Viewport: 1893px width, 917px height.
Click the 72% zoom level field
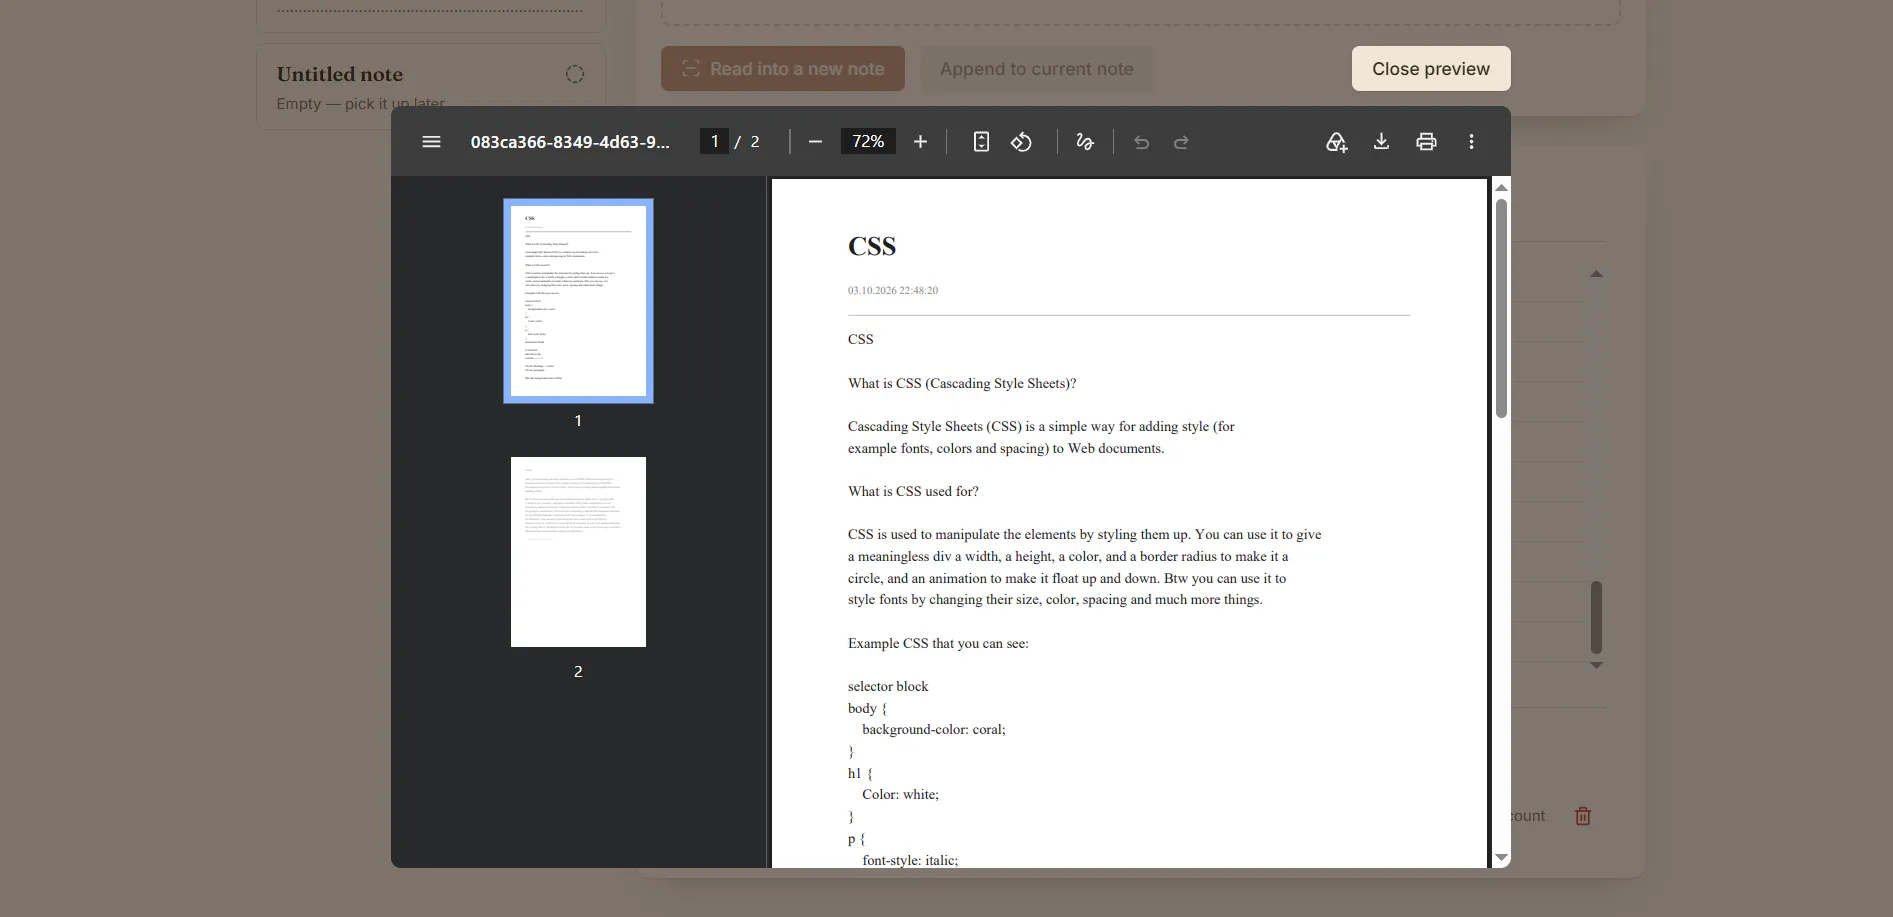click(x=868, y=142)
